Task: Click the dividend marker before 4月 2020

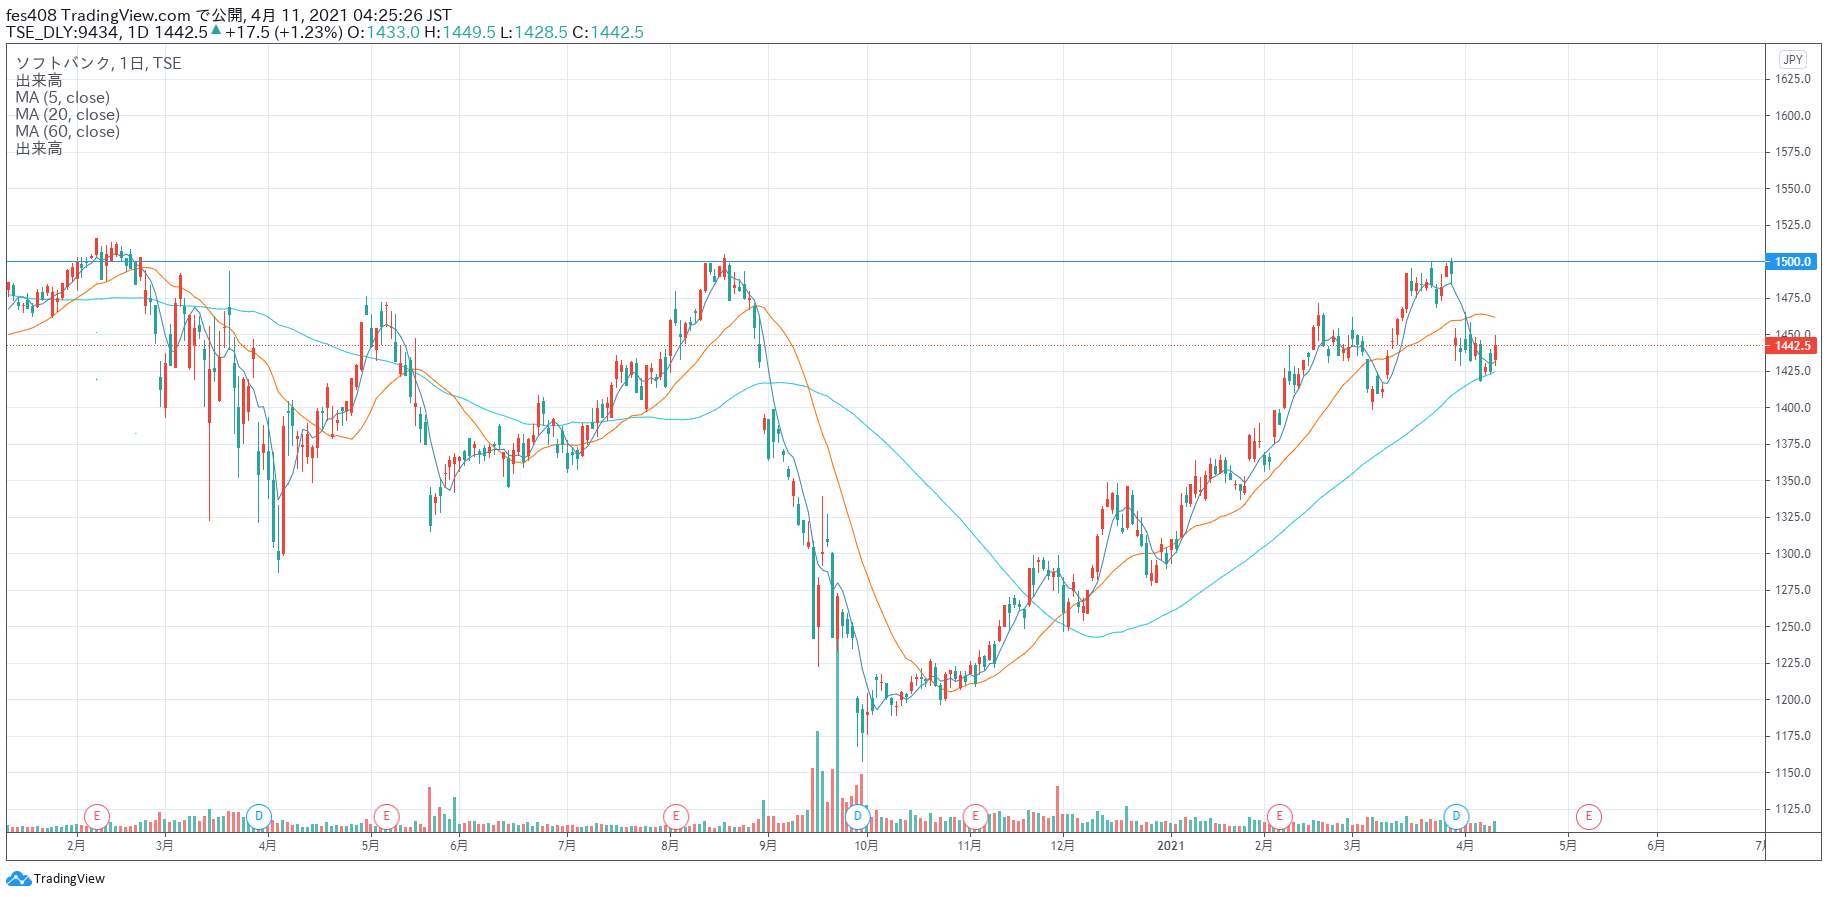Action: click(259, 816)
